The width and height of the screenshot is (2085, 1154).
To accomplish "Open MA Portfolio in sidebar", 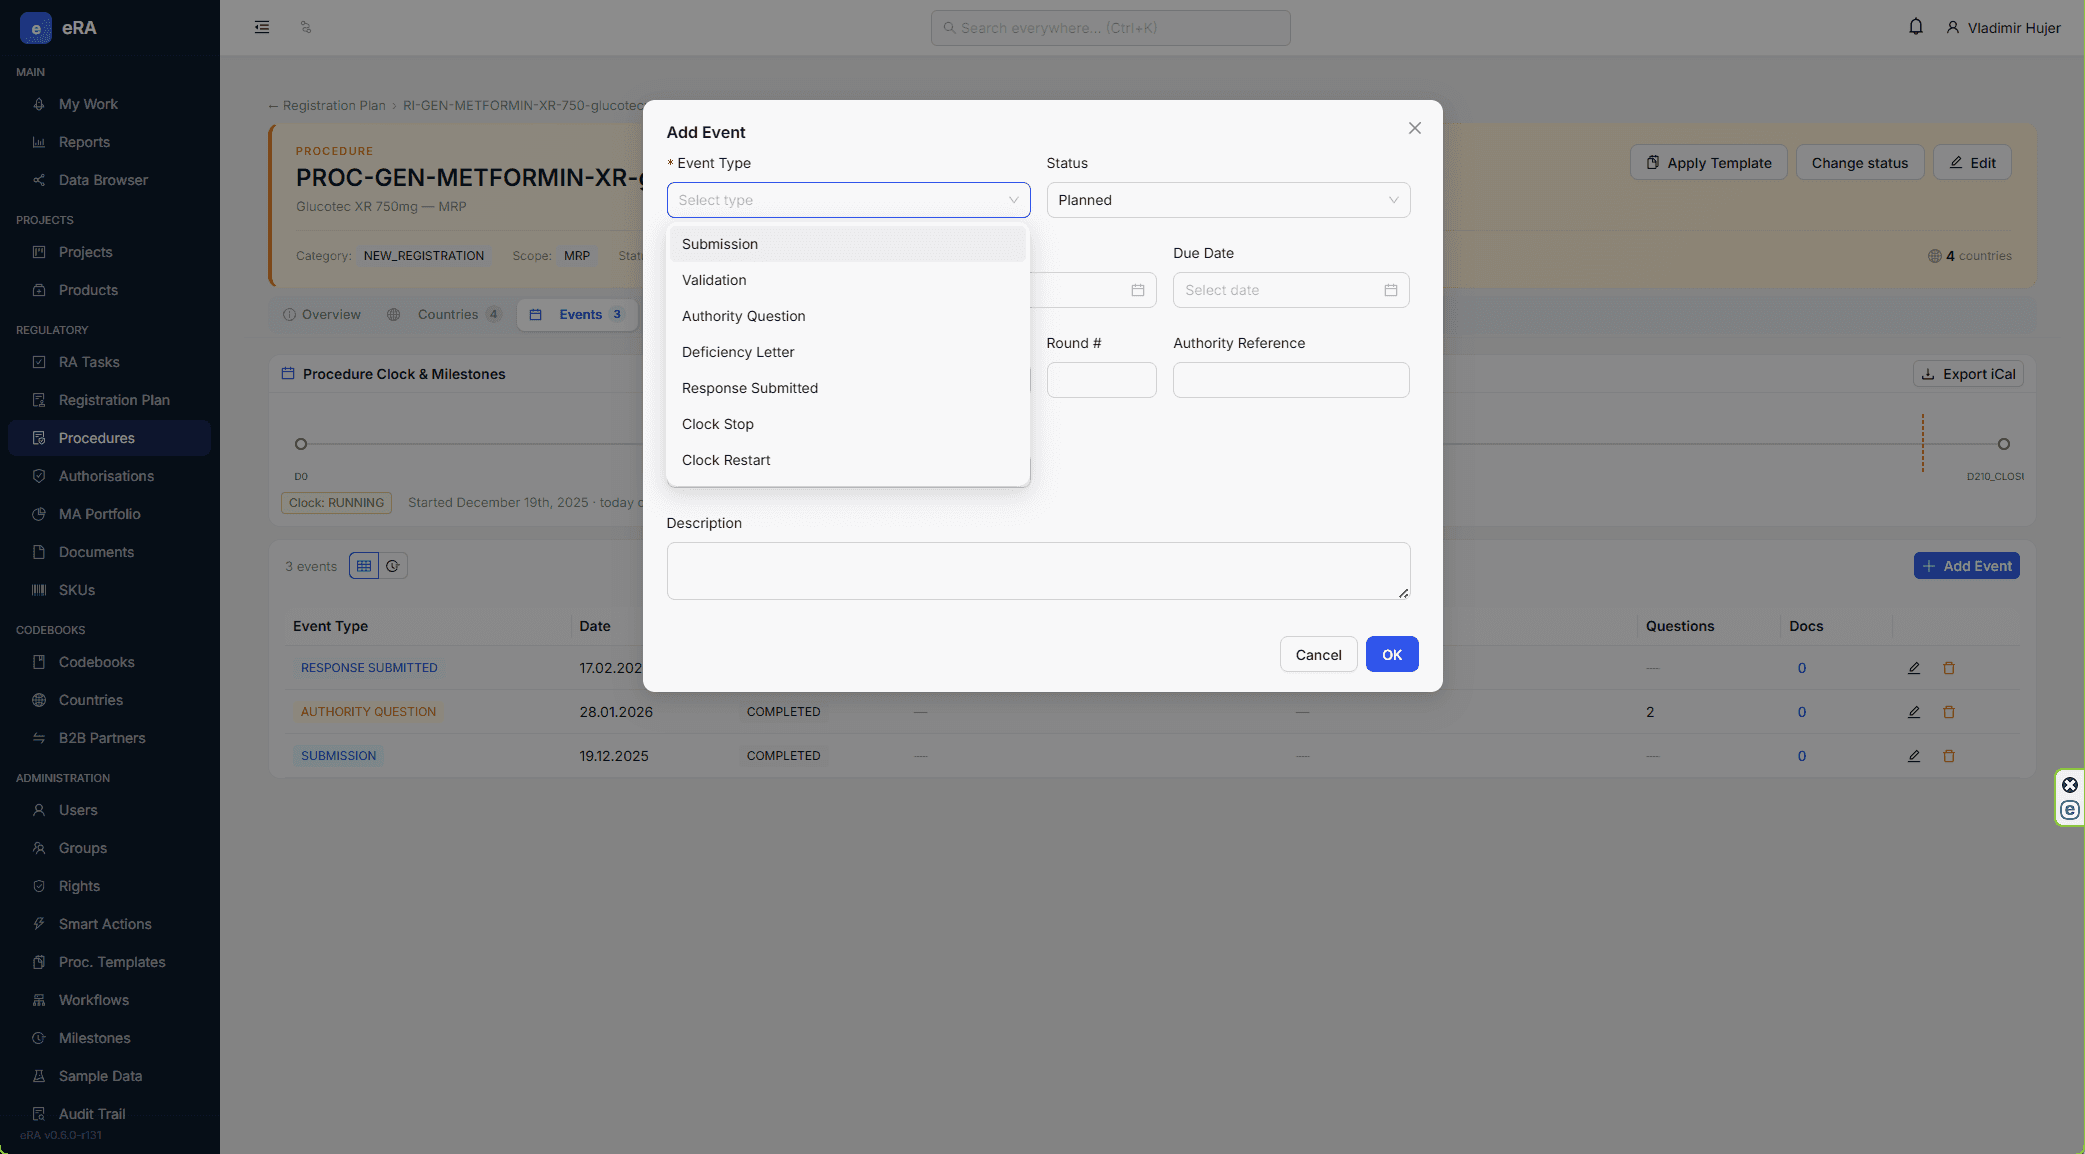I will [x=109, y=514].
